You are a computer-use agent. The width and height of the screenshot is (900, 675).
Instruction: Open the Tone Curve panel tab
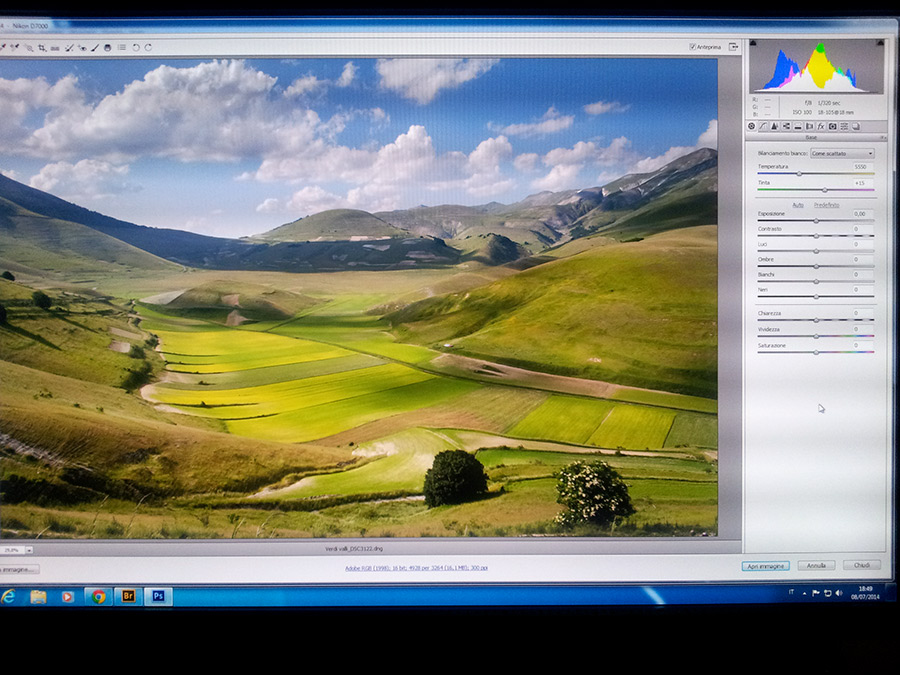[x=763, y=126]
